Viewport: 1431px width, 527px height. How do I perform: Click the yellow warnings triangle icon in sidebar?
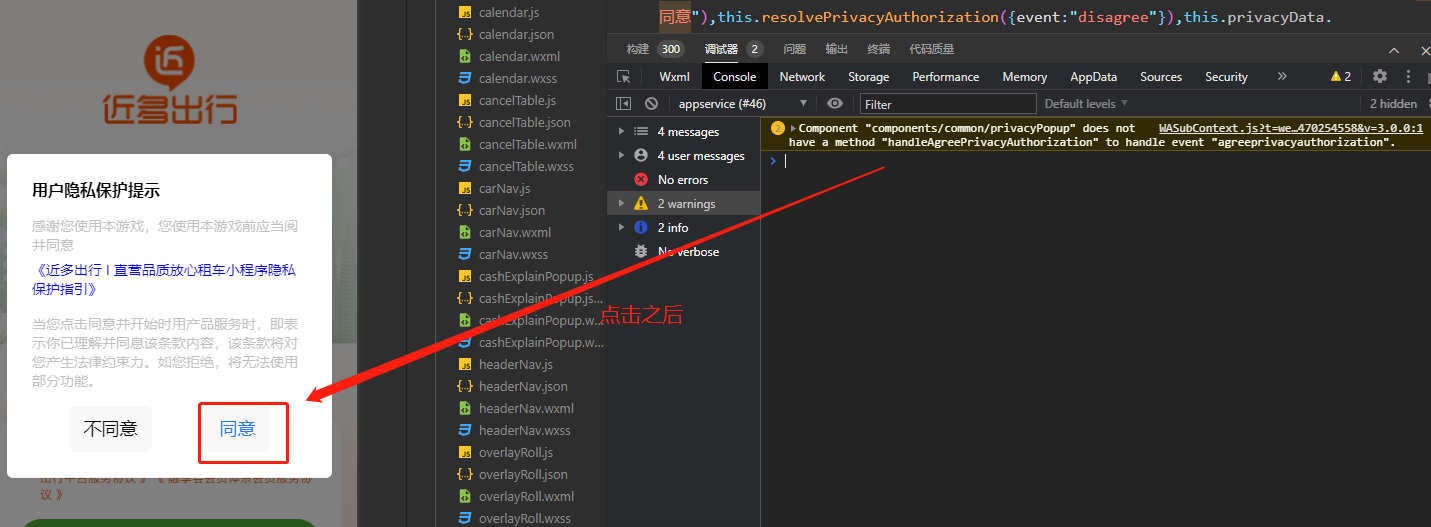[x=641, y=204]
